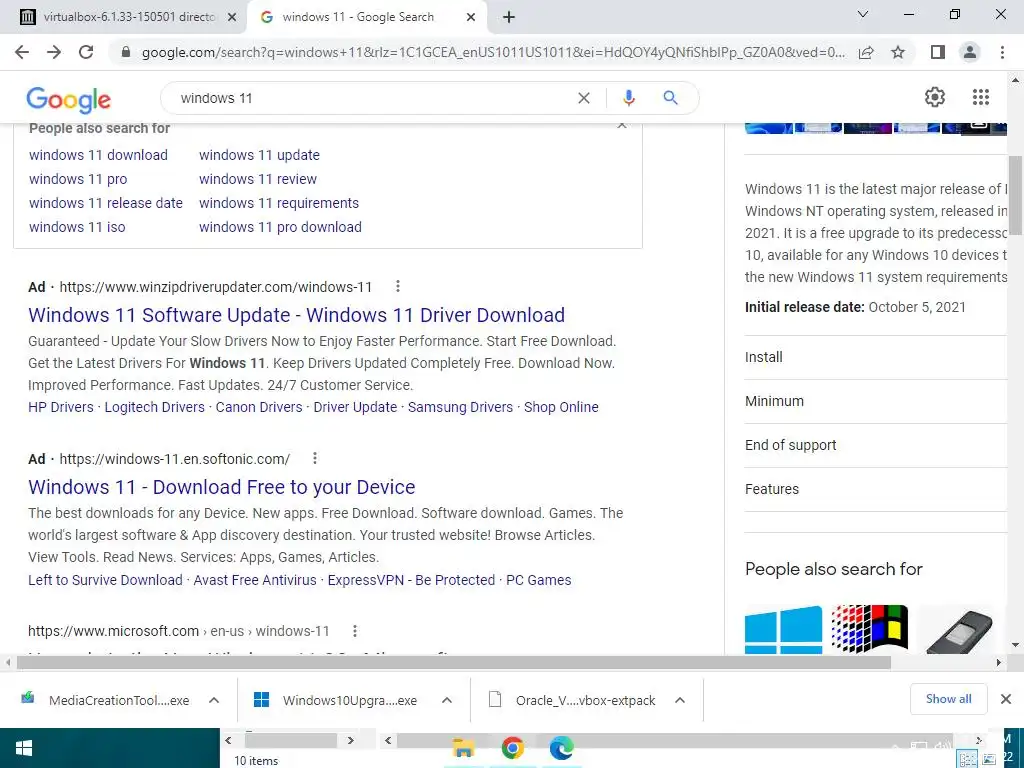Search for windows 11 iso

(77, 227)
